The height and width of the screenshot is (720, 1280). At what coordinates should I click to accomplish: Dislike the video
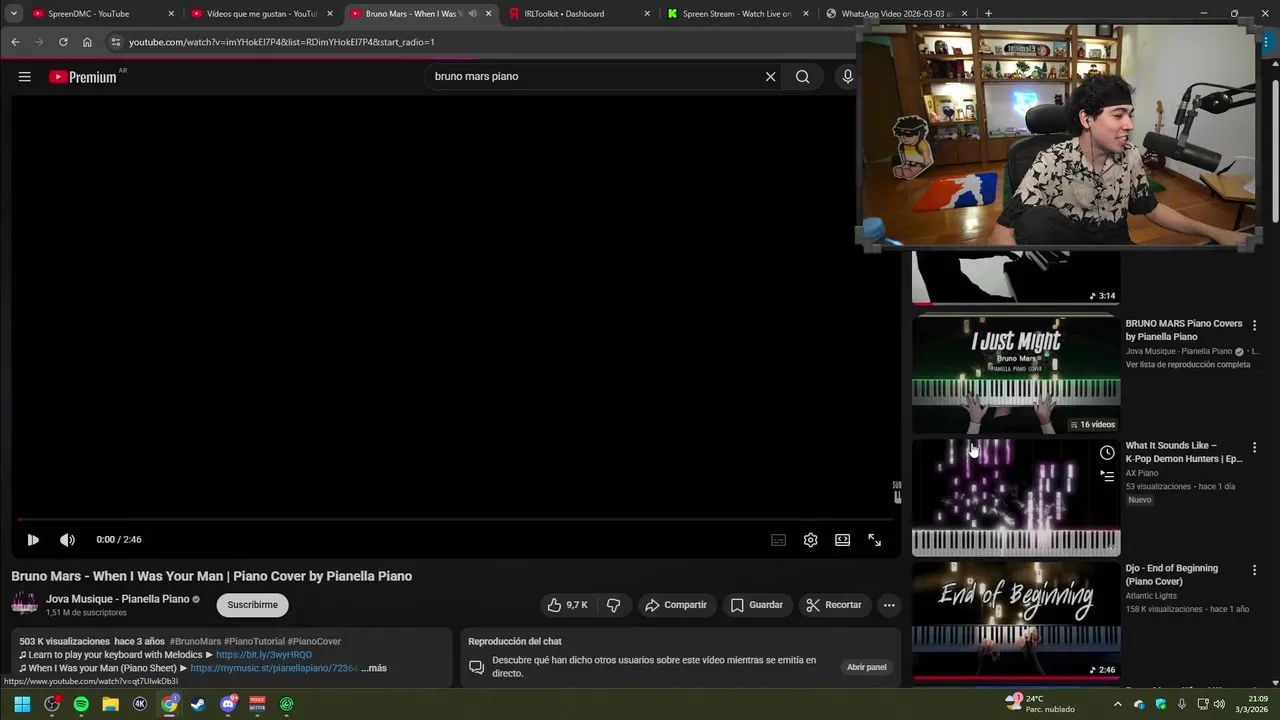[614, 605]
